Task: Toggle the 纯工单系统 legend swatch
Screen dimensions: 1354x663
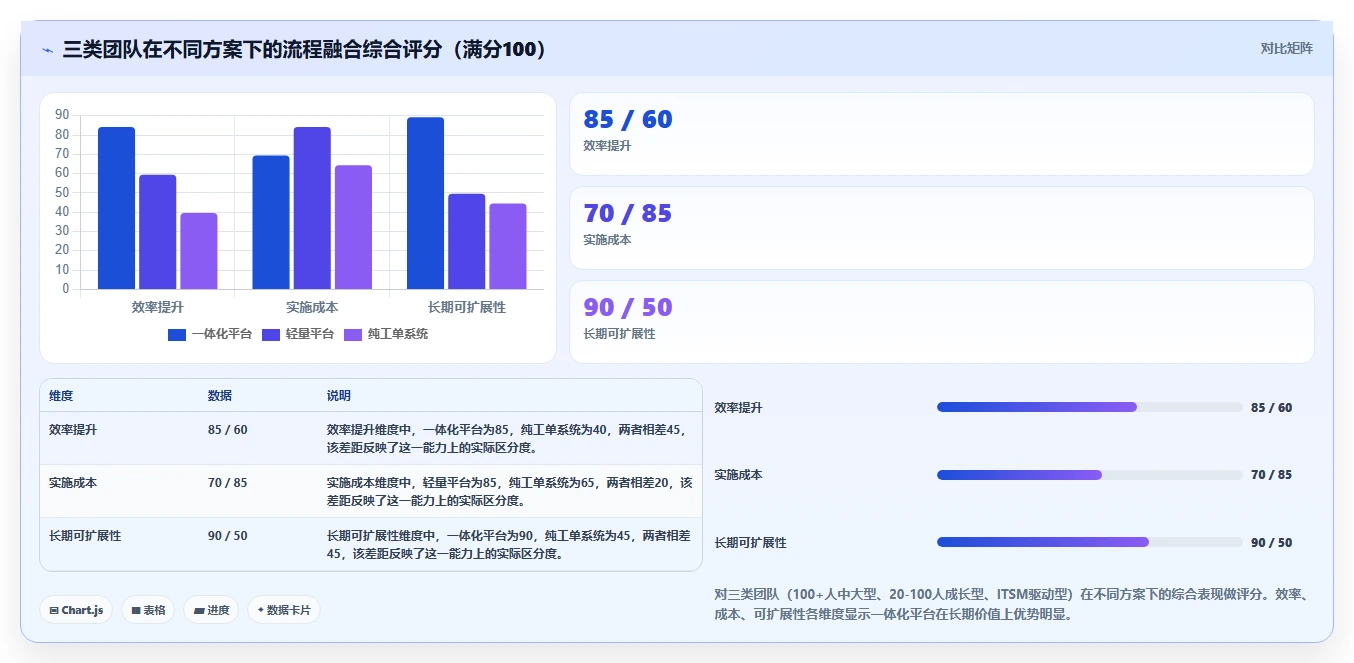Action: [x=353, y=334]
